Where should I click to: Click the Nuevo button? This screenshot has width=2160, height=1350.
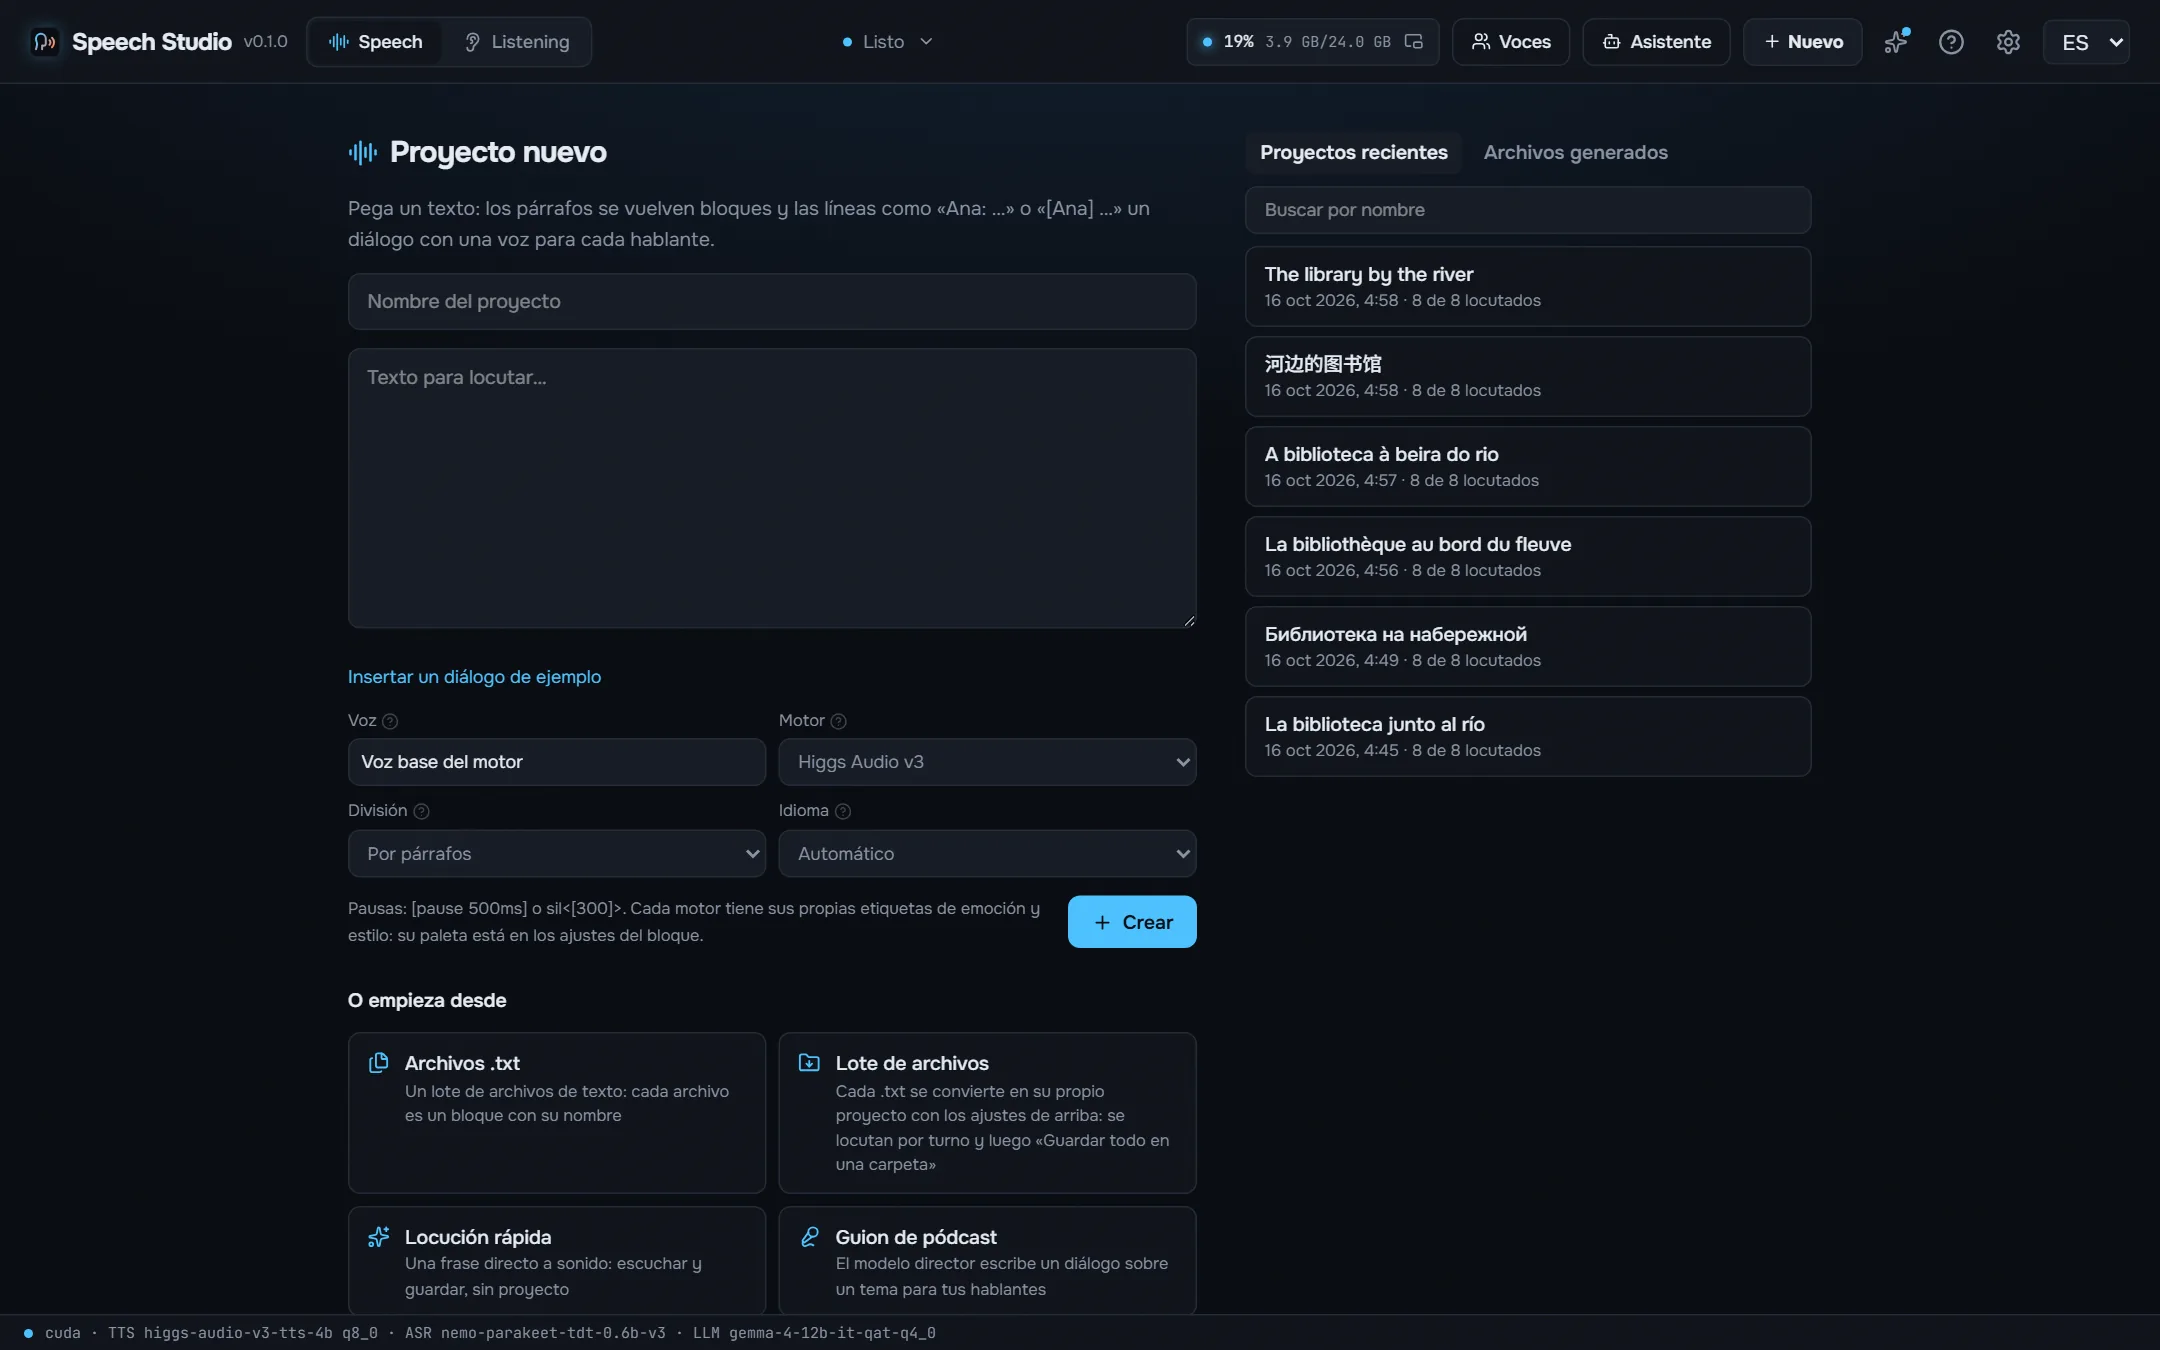click(1802, 42)
